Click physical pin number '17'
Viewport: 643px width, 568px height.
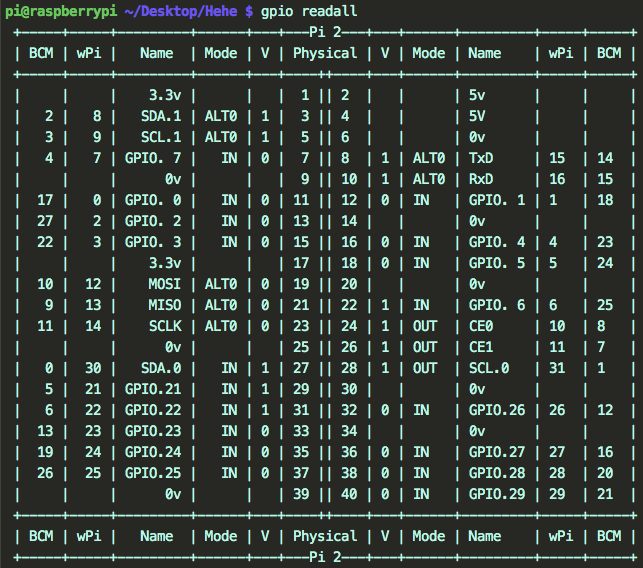(301, 263)
